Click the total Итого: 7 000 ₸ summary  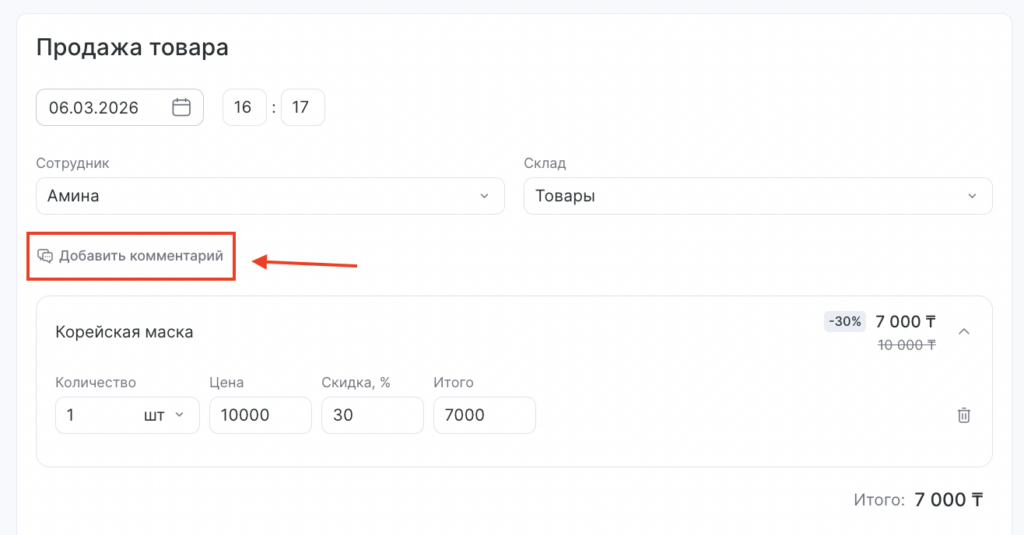click(918, 500)
